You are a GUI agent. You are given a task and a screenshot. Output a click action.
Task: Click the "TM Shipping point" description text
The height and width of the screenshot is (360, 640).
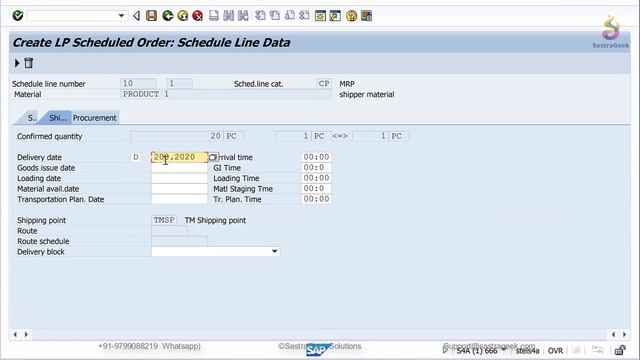pyautogui.click(x=215, y=220)
